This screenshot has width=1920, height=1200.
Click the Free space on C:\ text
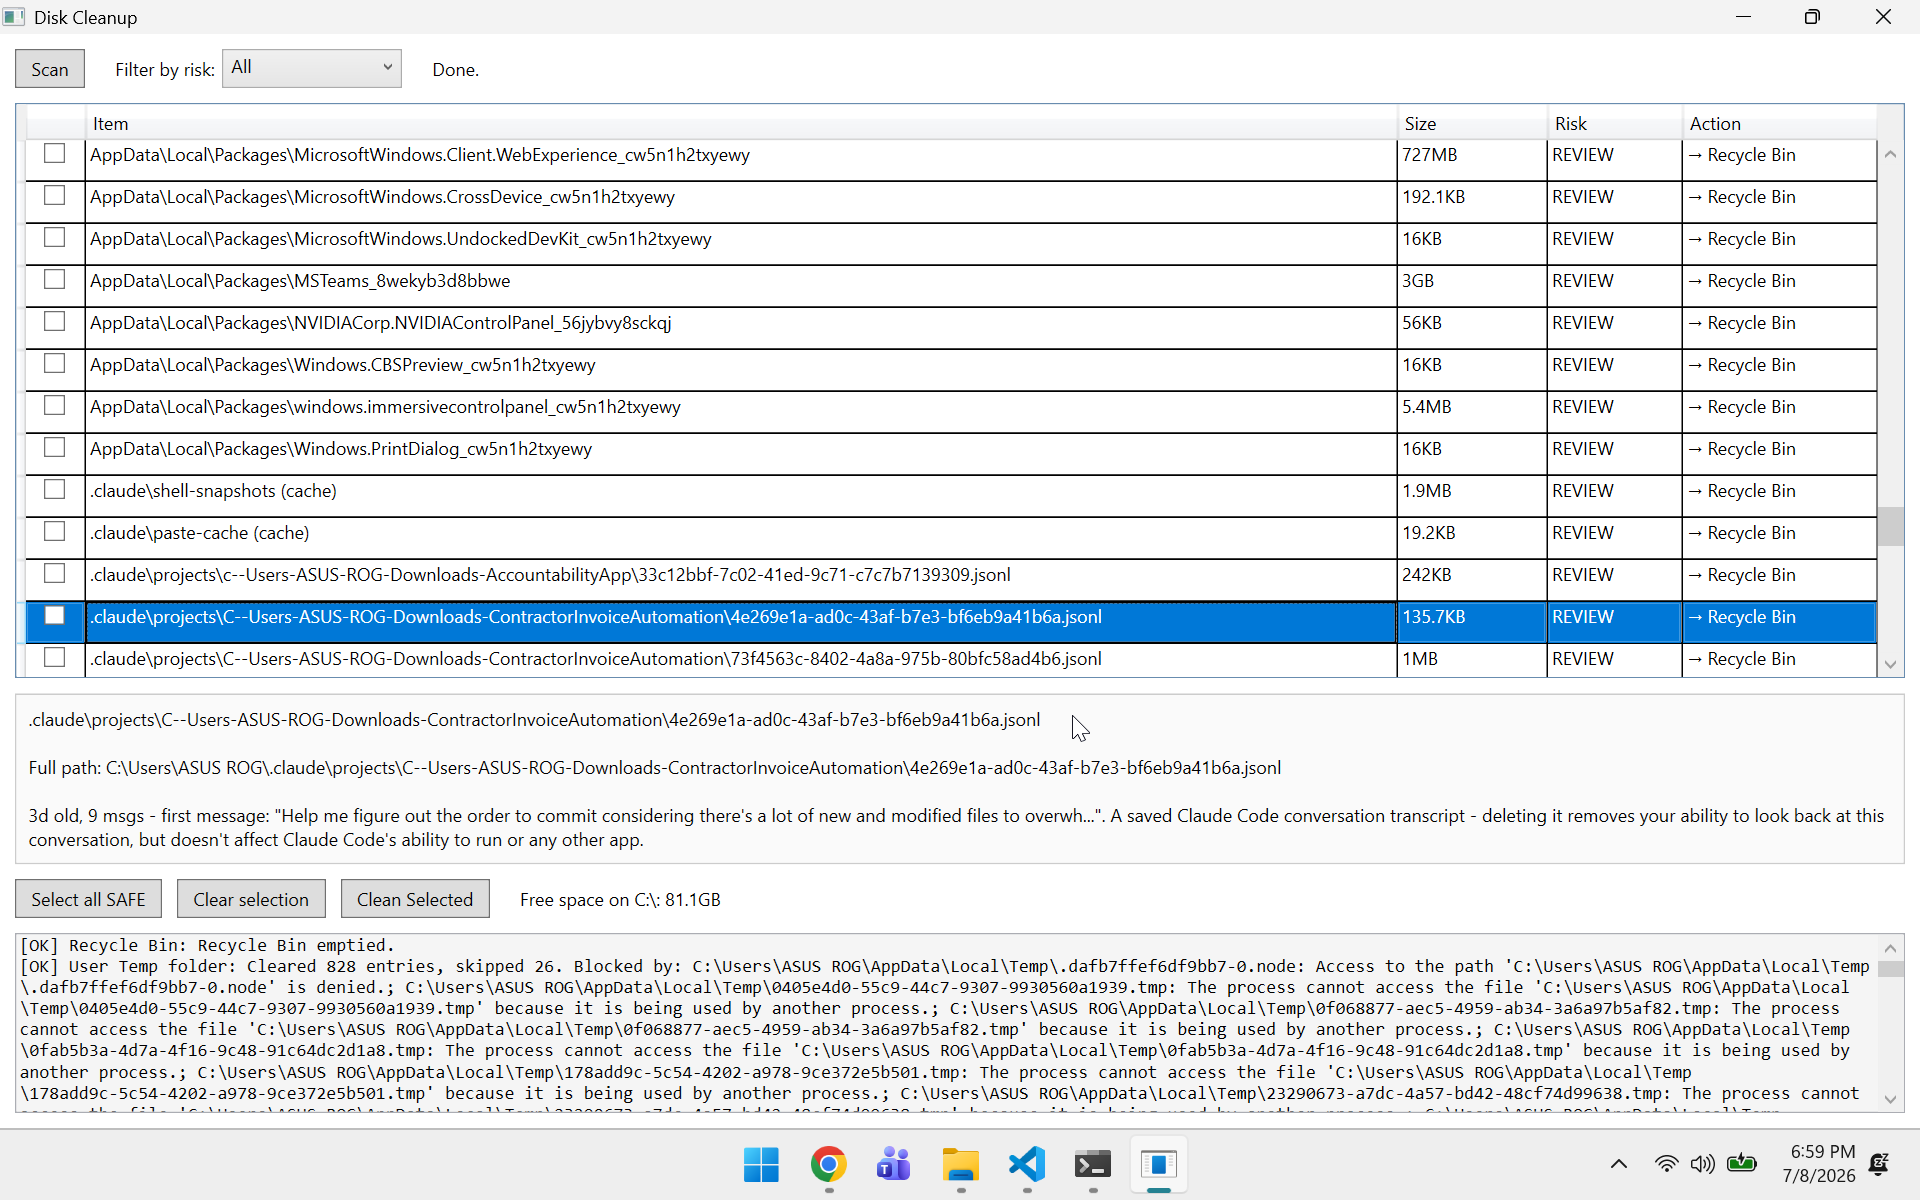click(620, 899)
